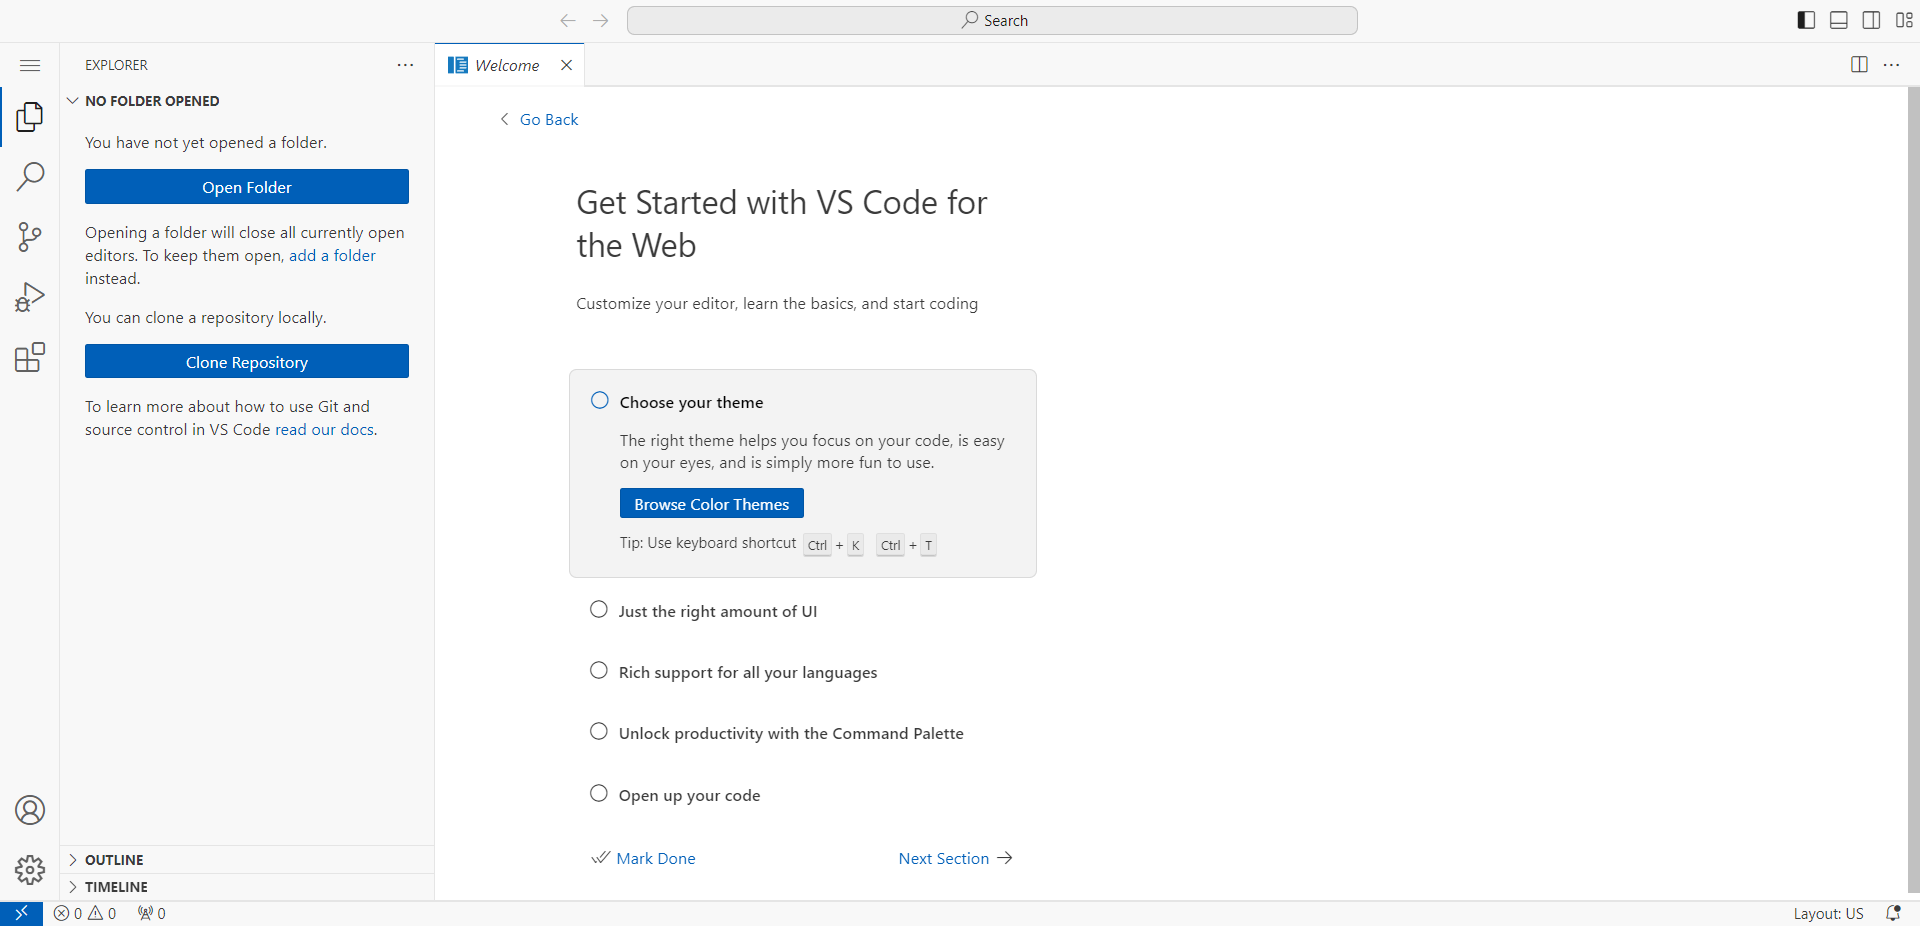Click the forwarded ports status item
Image resolution: width=1920 pixels, height=926 pixels.
[x=152, y=913]
